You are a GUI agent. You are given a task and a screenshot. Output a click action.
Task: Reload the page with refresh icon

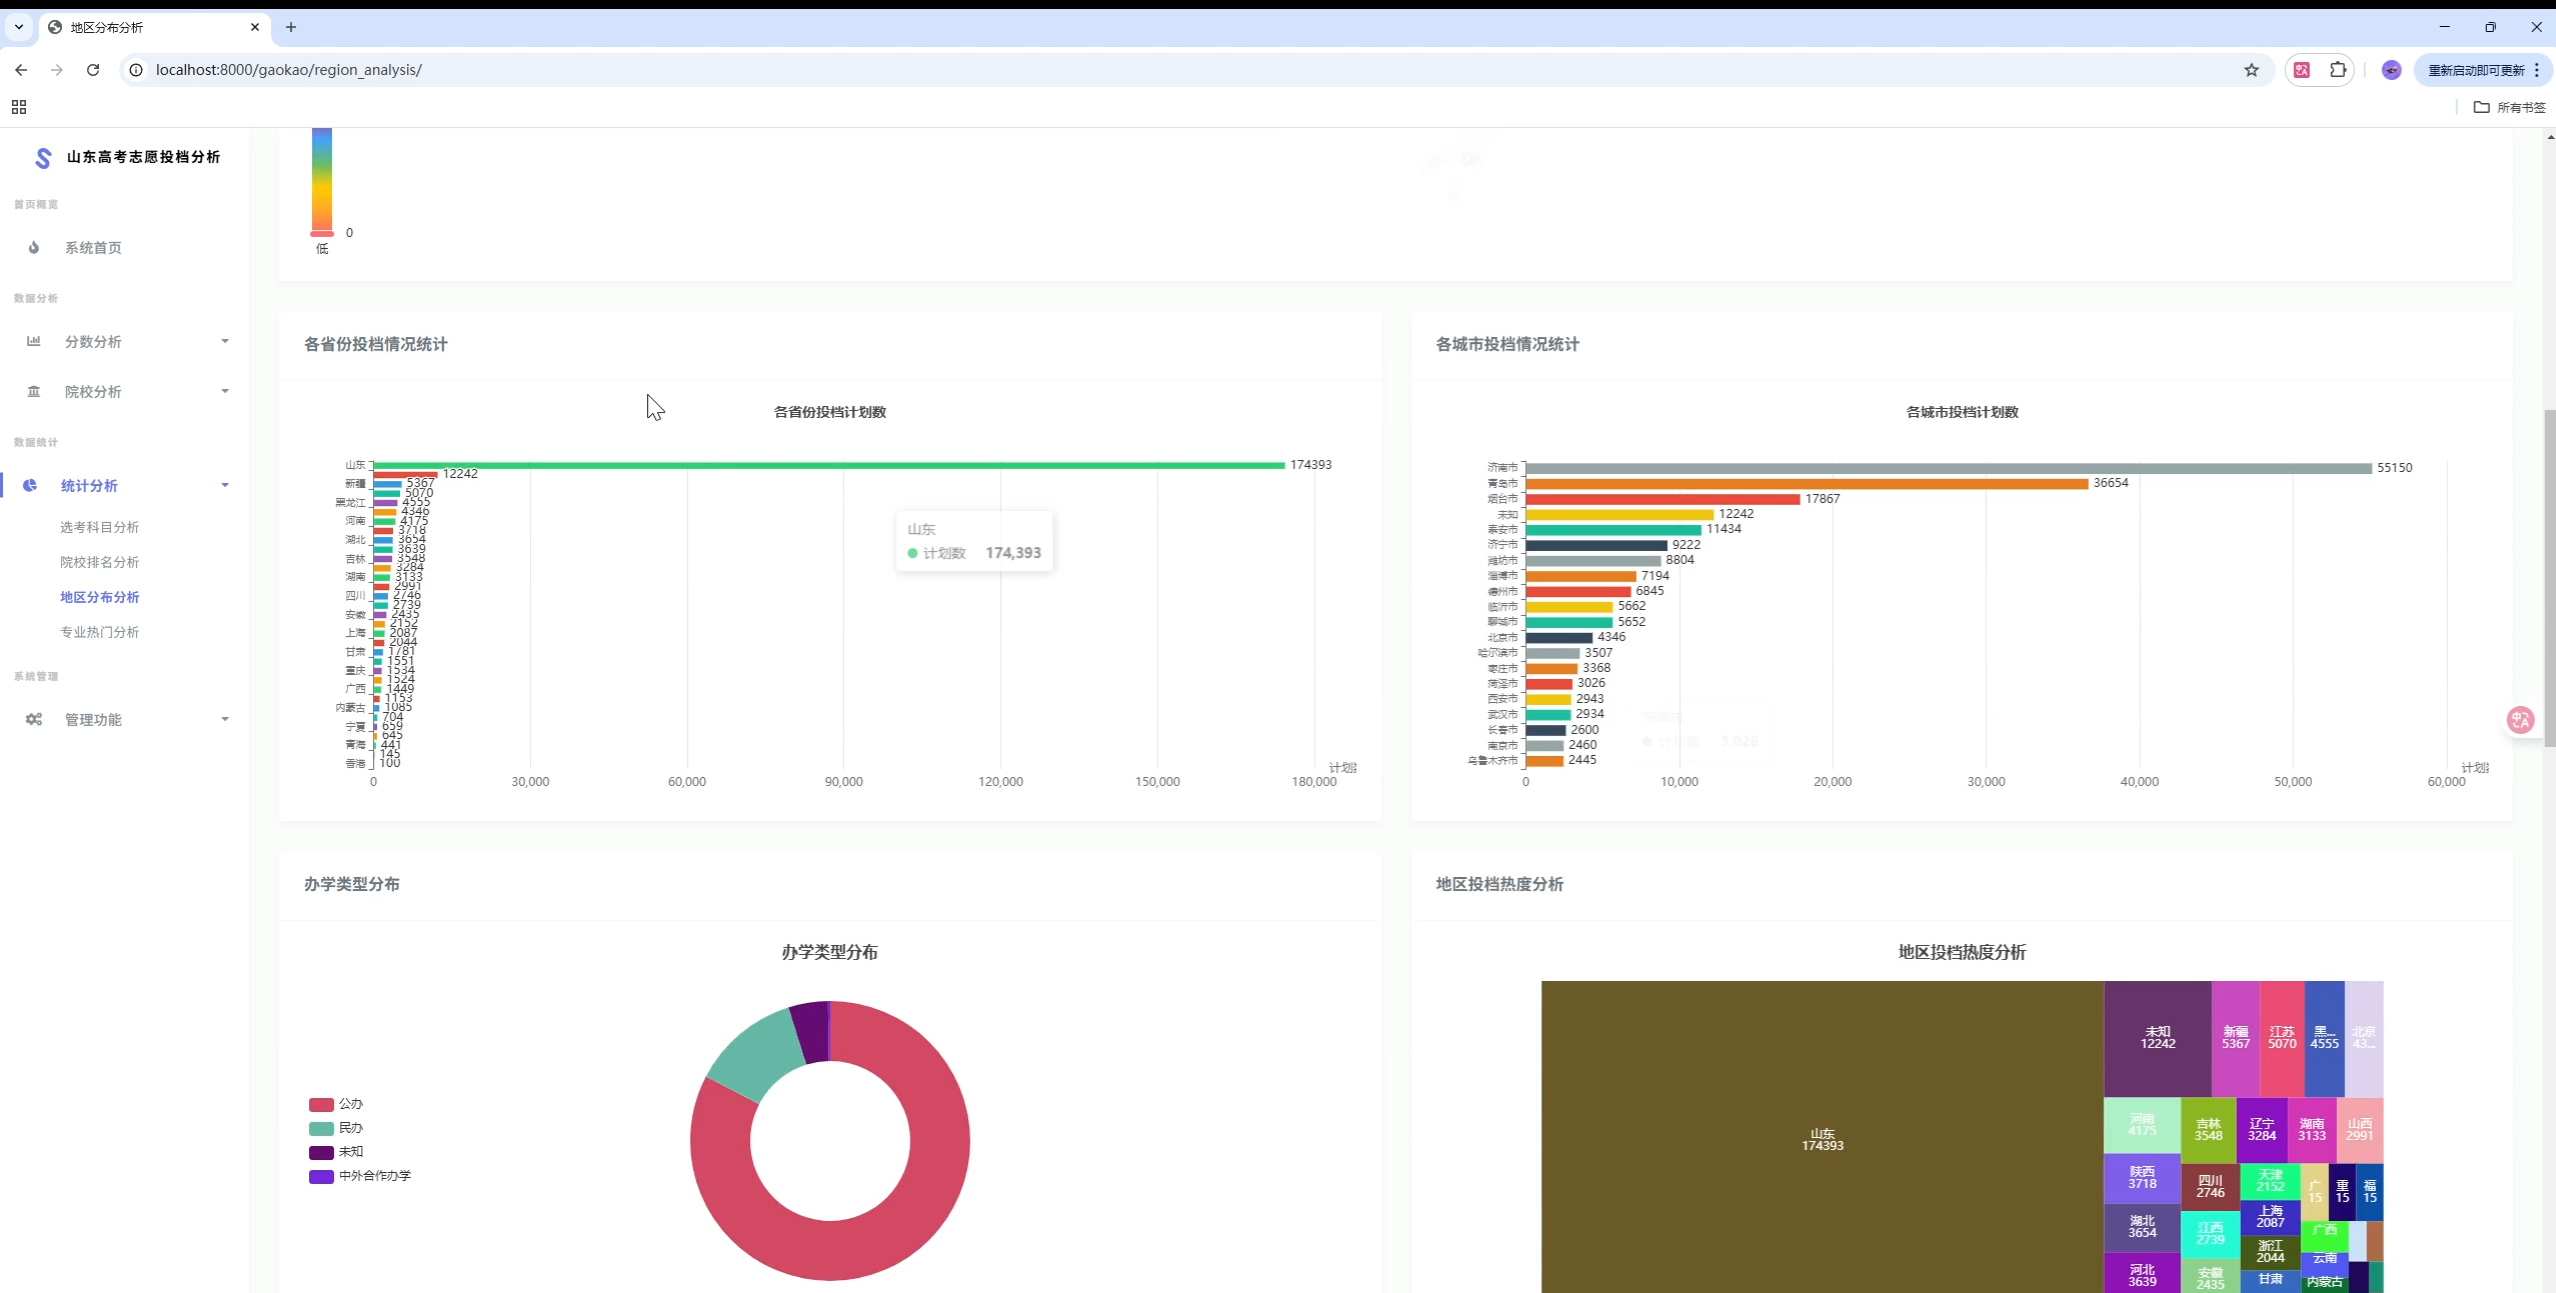click(93, 70)
